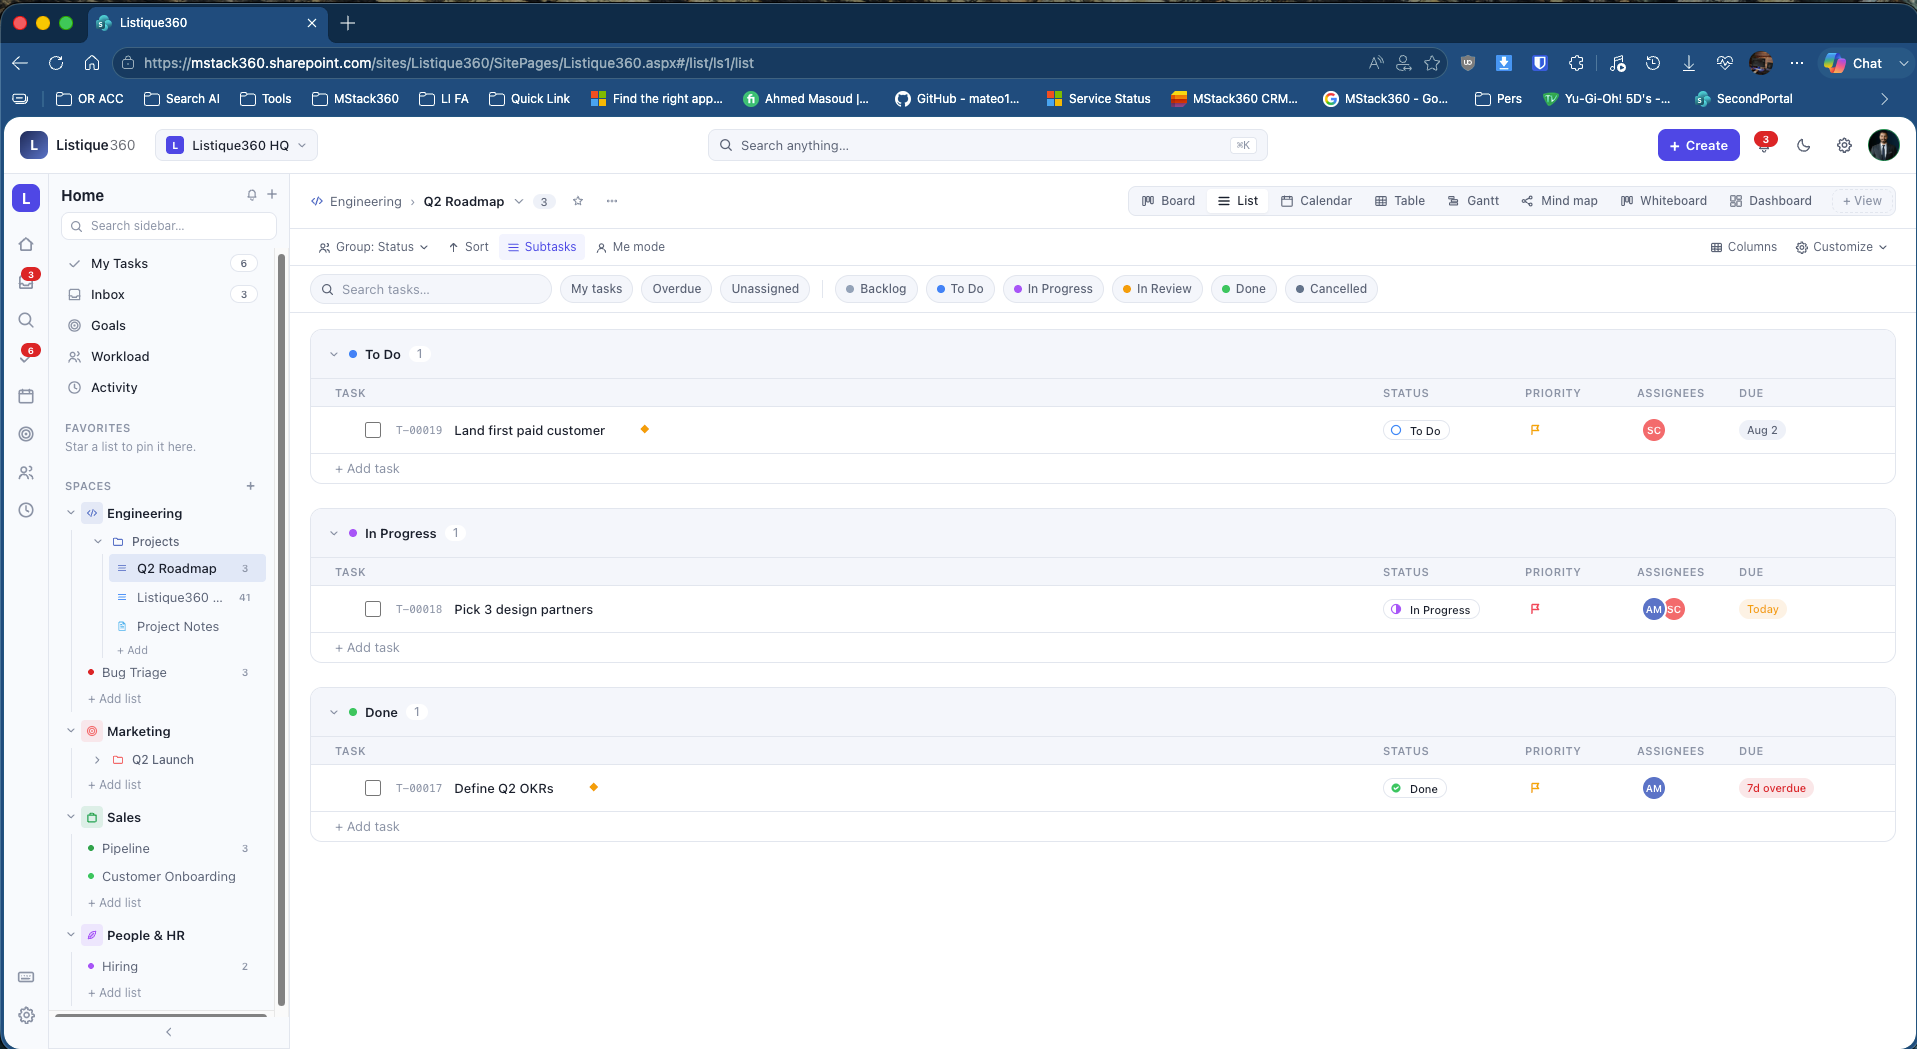Image resolution: width=1917 pixels, height=1049 pixels.
Task: Open the Customize dropdown
Action: (x=1841, y=247)
